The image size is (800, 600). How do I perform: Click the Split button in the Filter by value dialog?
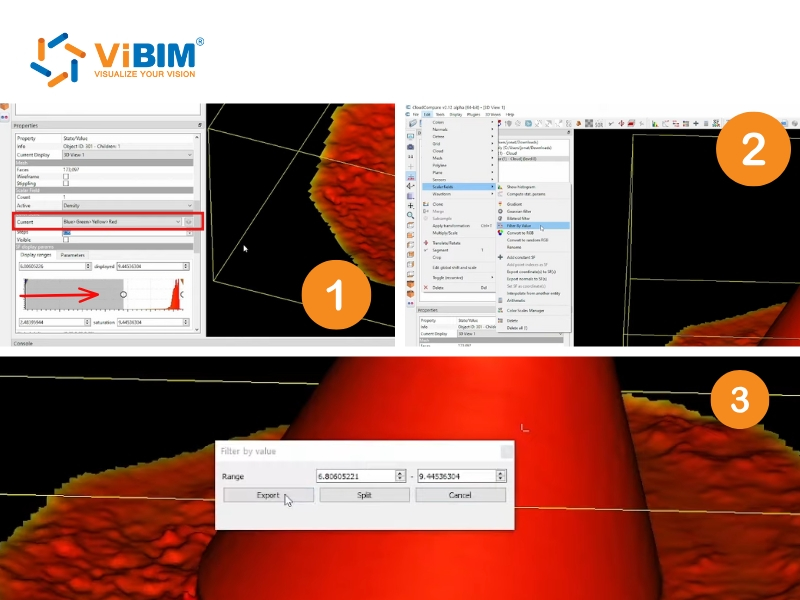pyautogui.click(x=363, y=494)
